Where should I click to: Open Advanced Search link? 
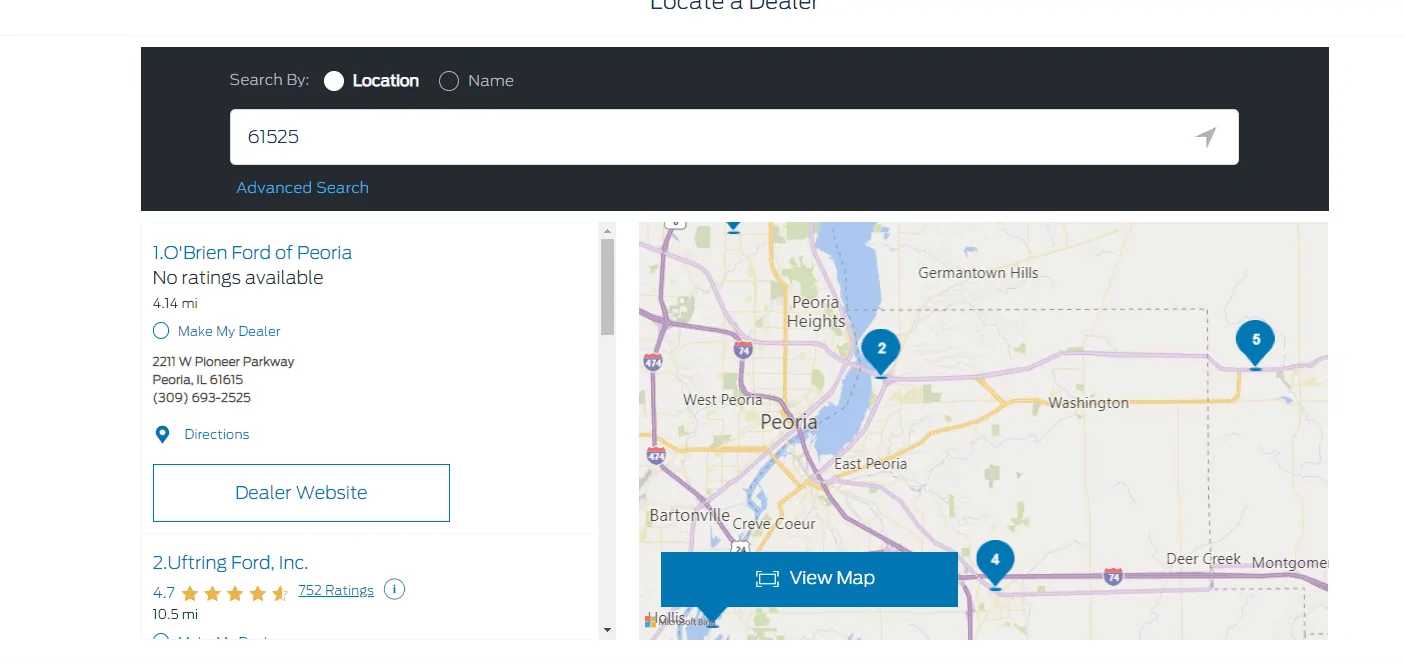pyautogui.click(x=302, y=188)
